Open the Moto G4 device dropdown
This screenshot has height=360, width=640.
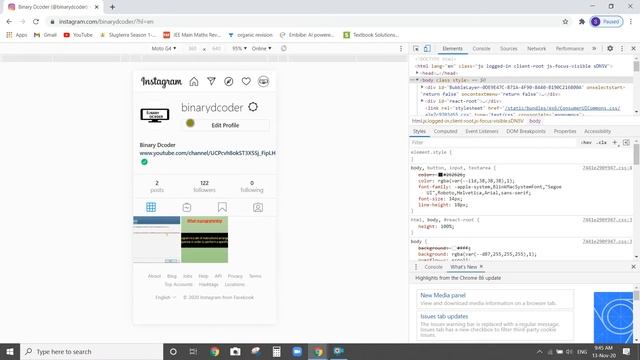pos(164,48)
